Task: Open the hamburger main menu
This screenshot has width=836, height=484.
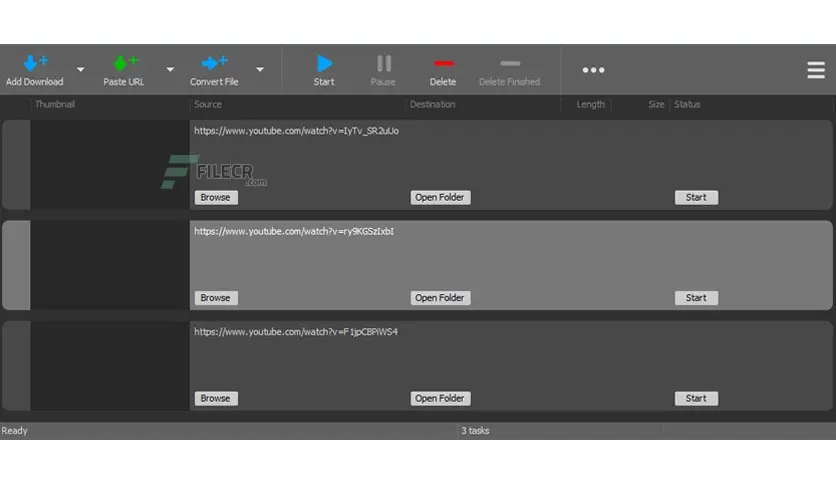Action: [x=816, y=70]
